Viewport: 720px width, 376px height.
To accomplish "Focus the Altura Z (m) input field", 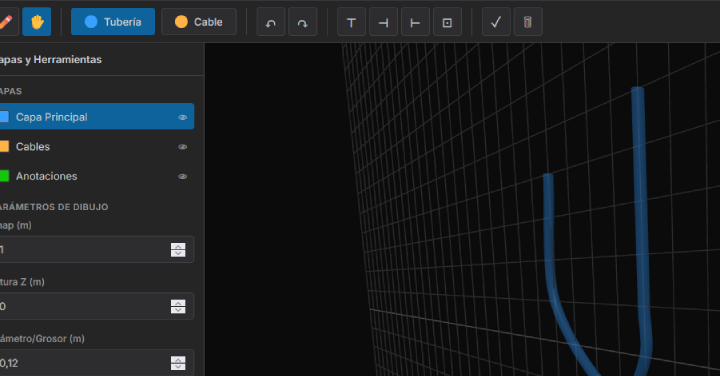I will [96, 306].
